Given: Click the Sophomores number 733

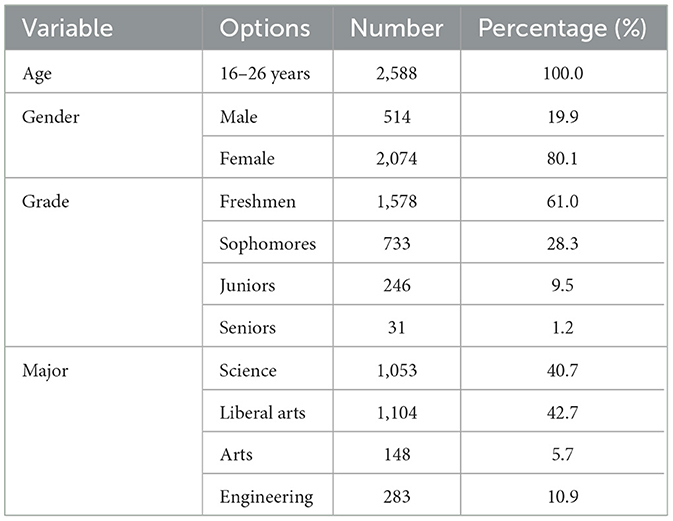Looking at the screenshot, I should pyautogui.click(x=397, y=244).
